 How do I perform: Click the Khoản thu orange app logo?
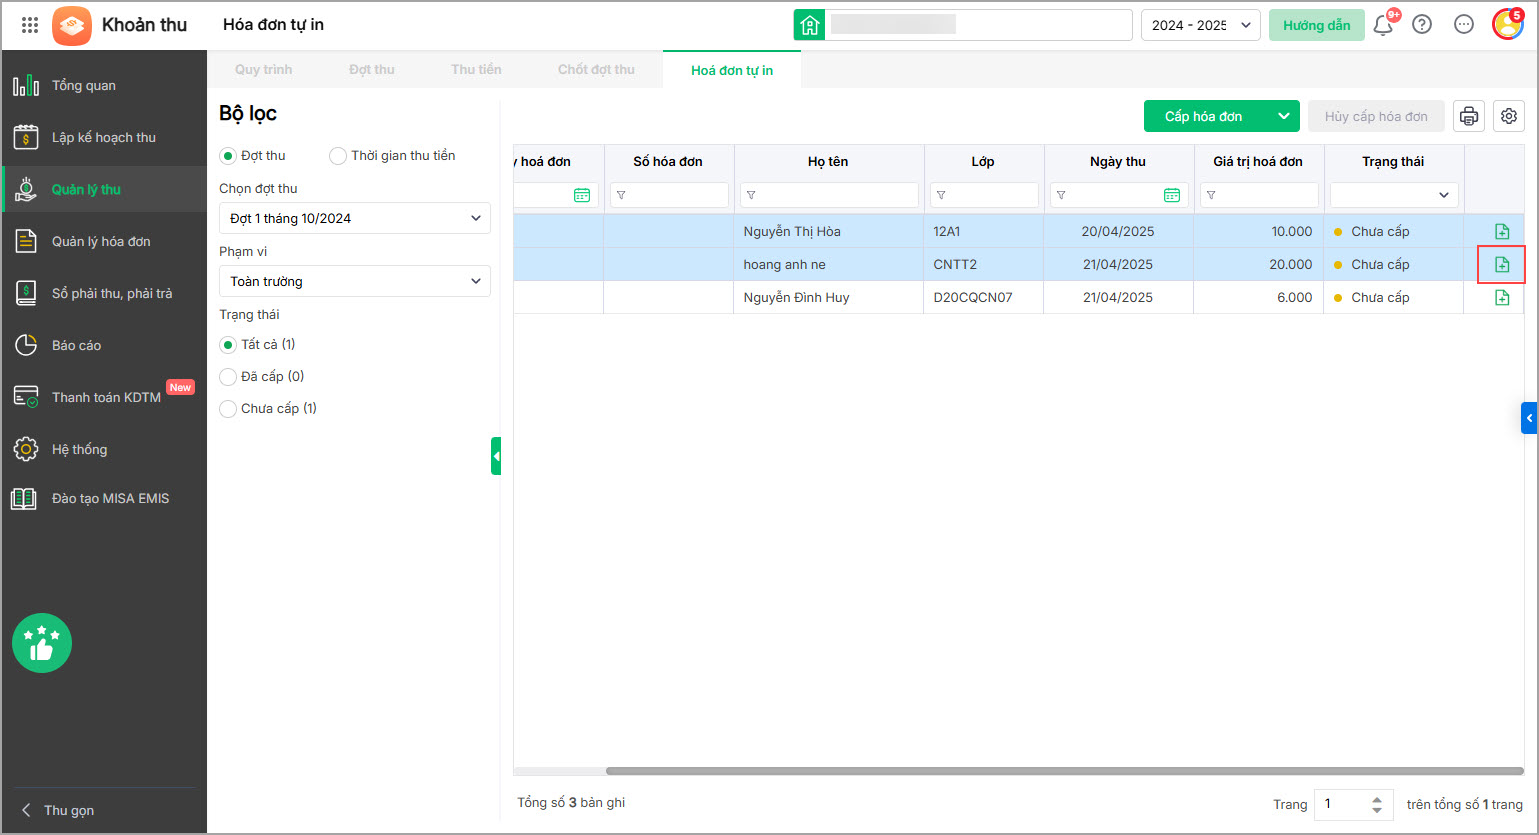72,25
